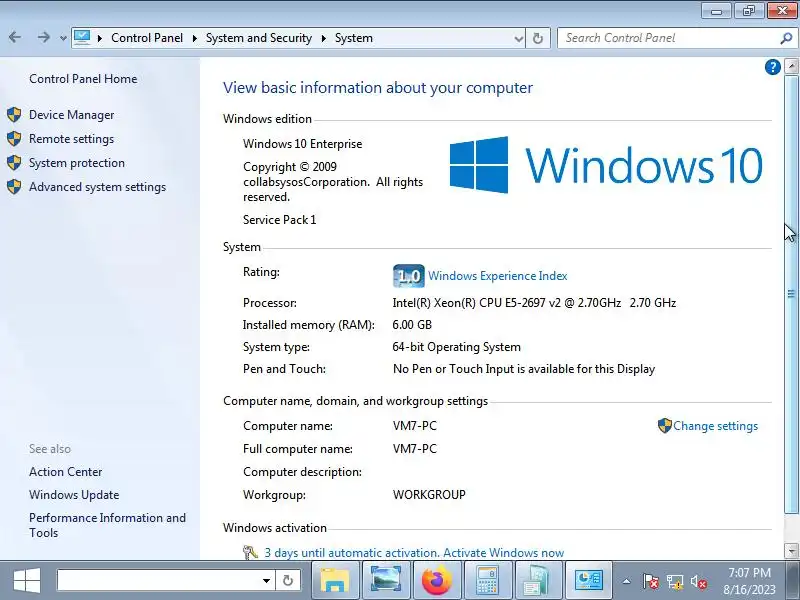Open the photo viewer taskbar icon
Screen dimensions: 800x600
[x=386, y=580]
